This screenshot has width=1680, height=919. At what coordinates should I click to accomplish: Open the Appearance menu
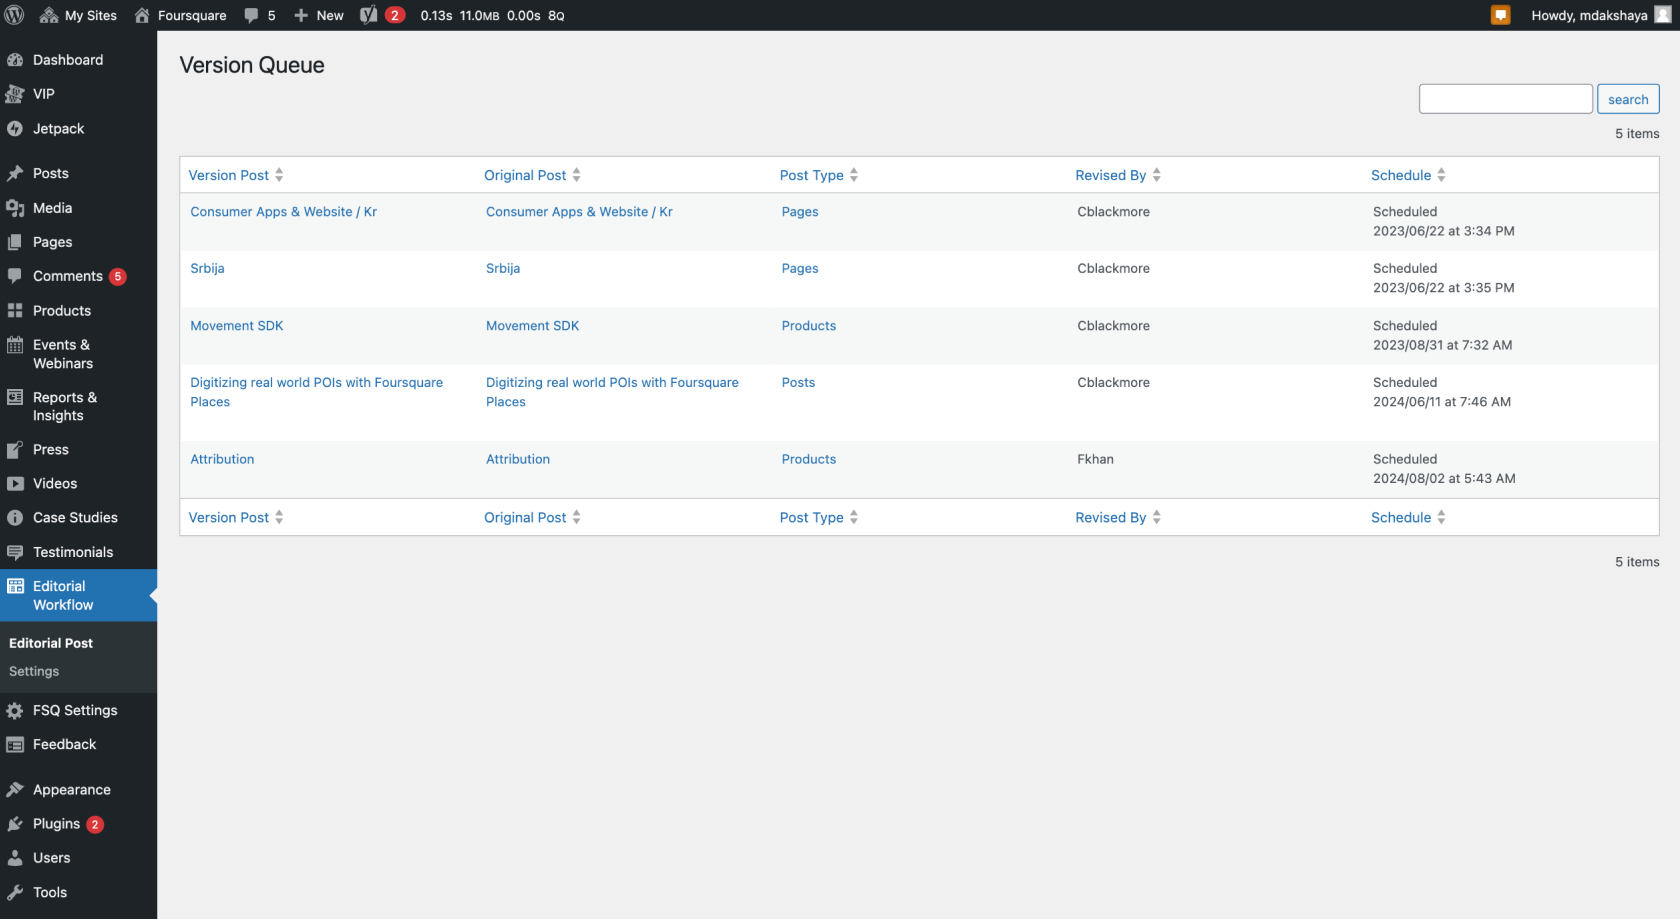(x=78, y=790)
